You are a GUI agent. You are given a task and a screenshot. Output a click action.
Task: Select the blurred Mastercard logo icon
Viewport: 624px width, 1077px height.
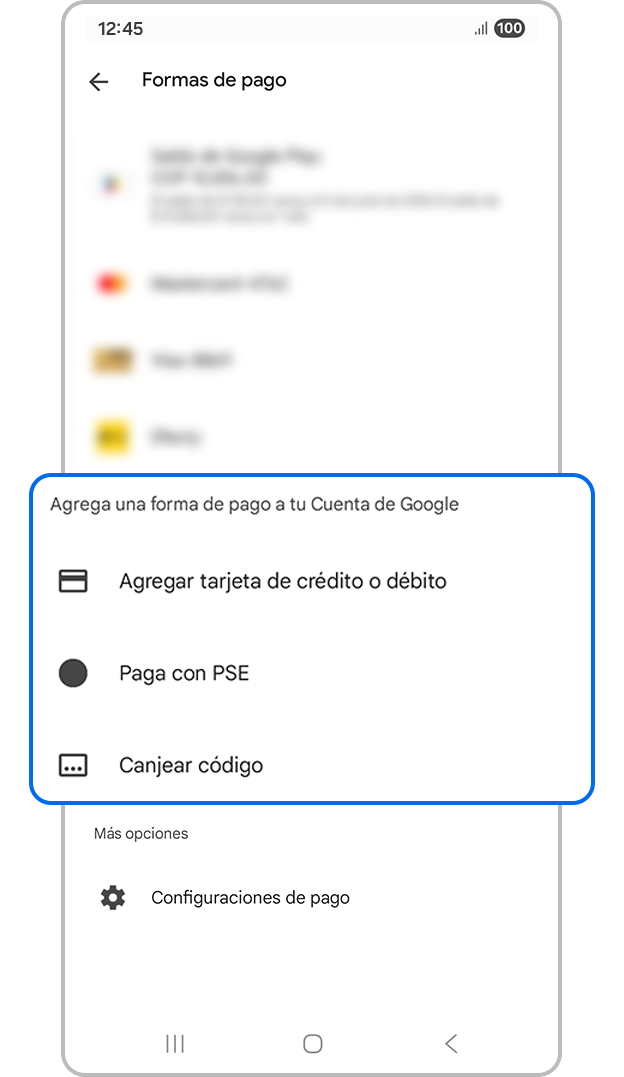tap(111, 283)
